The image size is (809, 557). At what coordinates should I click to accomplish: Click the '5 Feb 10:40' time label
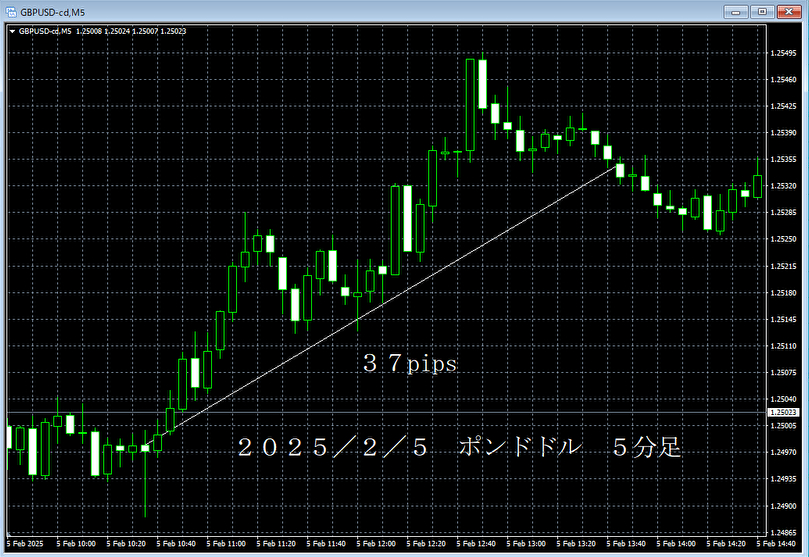176,544
